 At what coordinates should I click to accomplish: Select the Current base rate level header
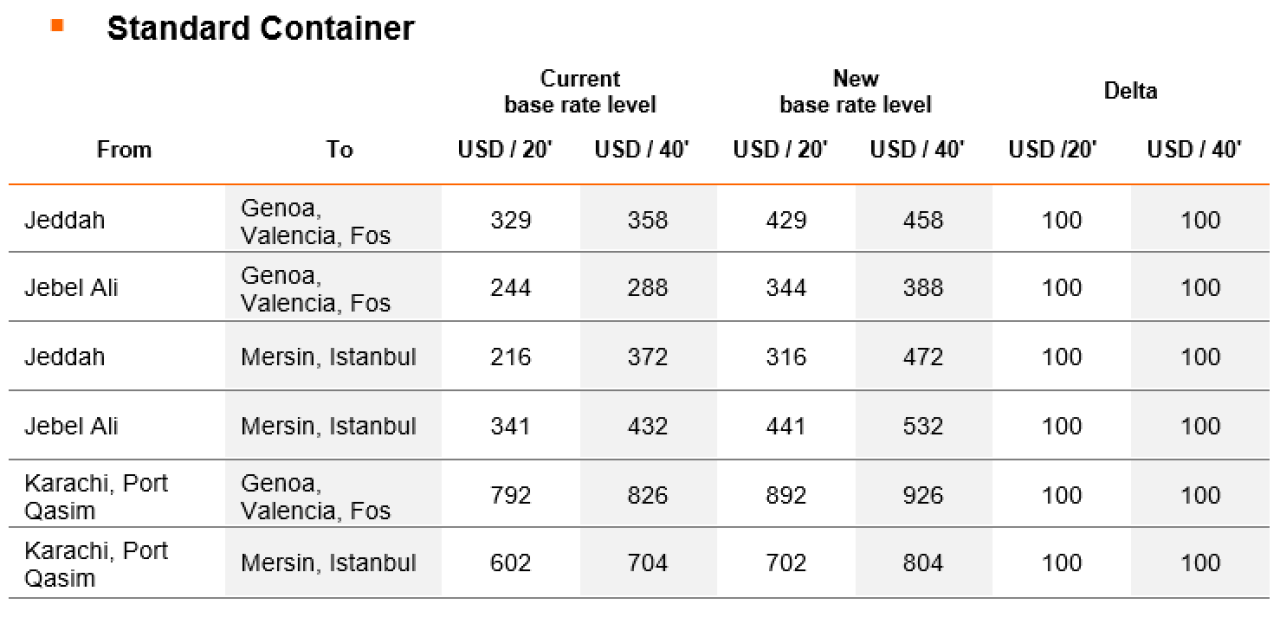580,91
